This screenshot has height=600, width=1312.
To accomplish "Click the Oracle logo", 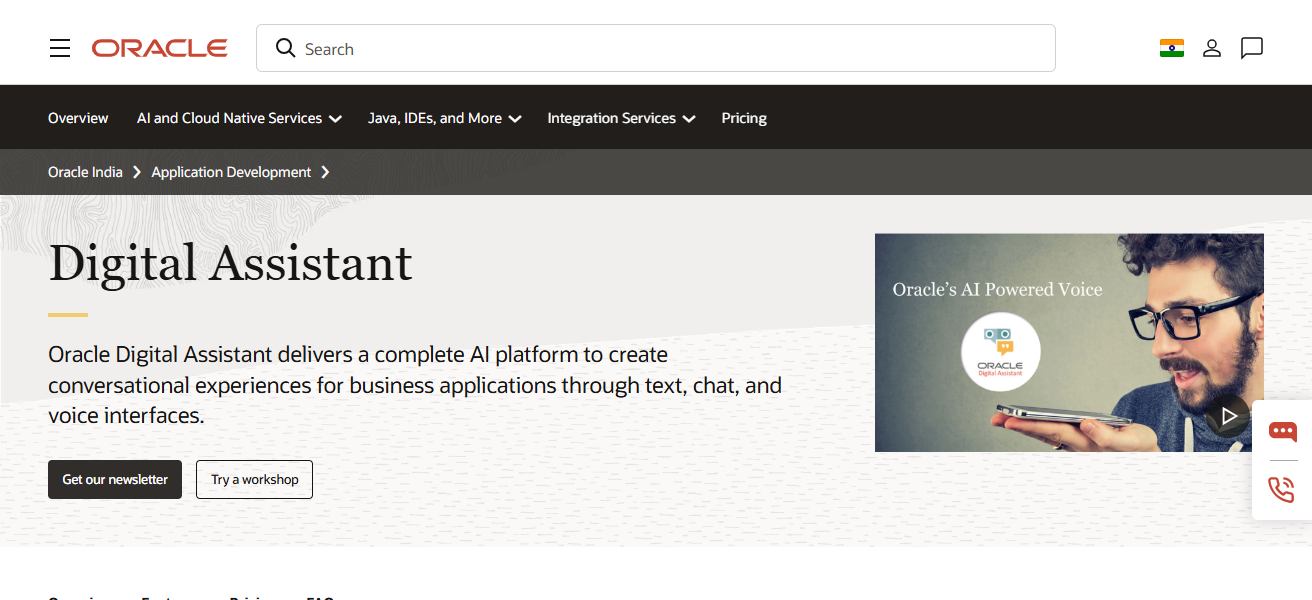I will (160, 48).
